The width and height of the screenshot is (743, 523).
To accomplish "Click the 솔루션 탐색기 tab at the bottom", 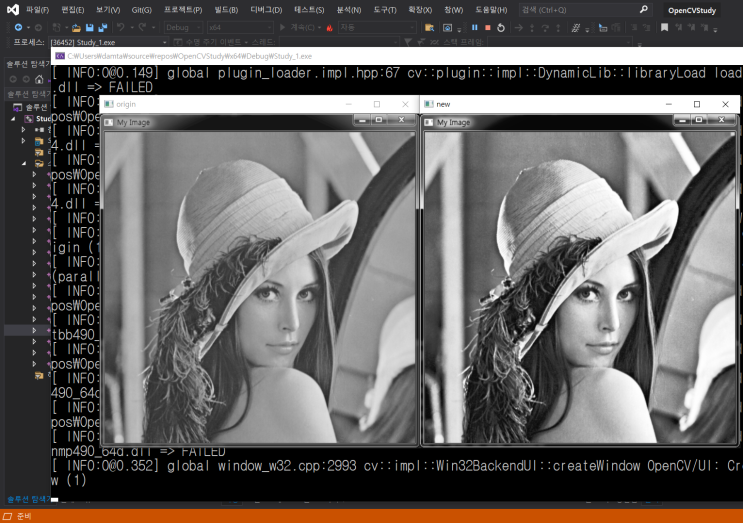I will [28, 499].
